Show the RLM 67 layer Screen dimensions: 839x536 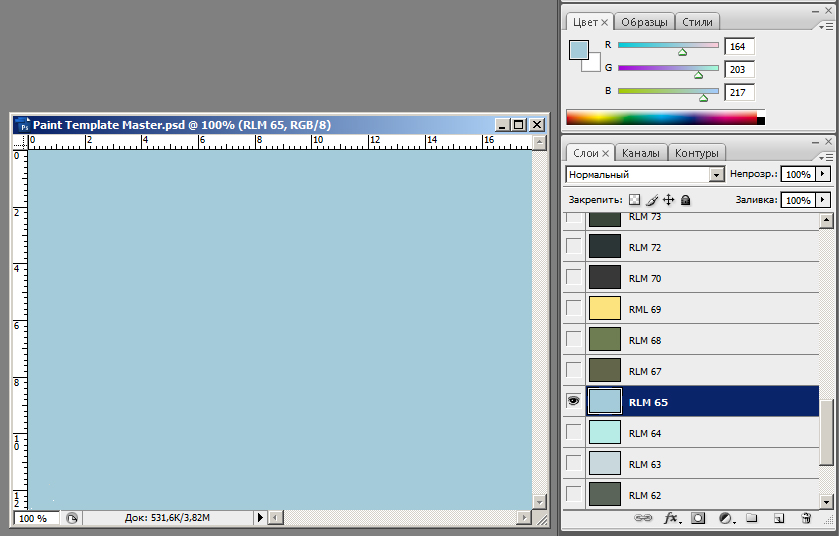pyautogui.click(x=574, y=370)
